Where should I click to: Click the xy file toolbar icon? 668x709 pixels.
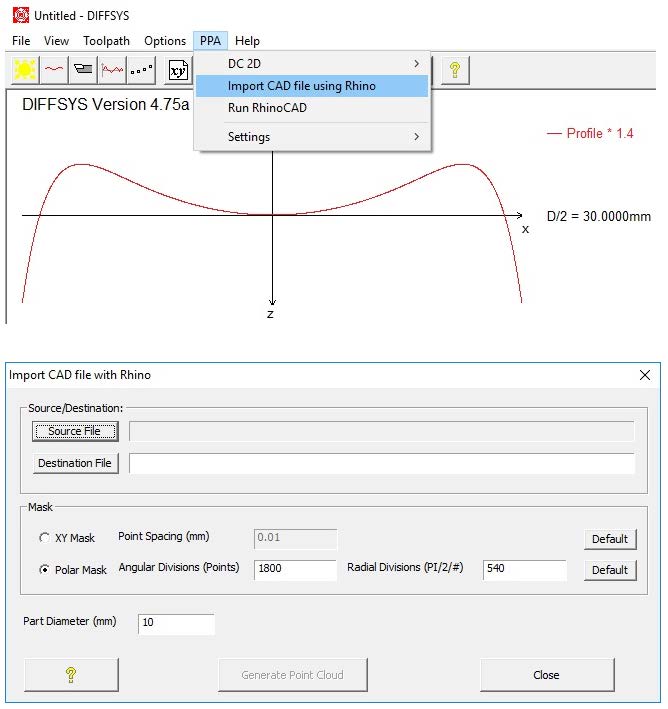point(178,70)
